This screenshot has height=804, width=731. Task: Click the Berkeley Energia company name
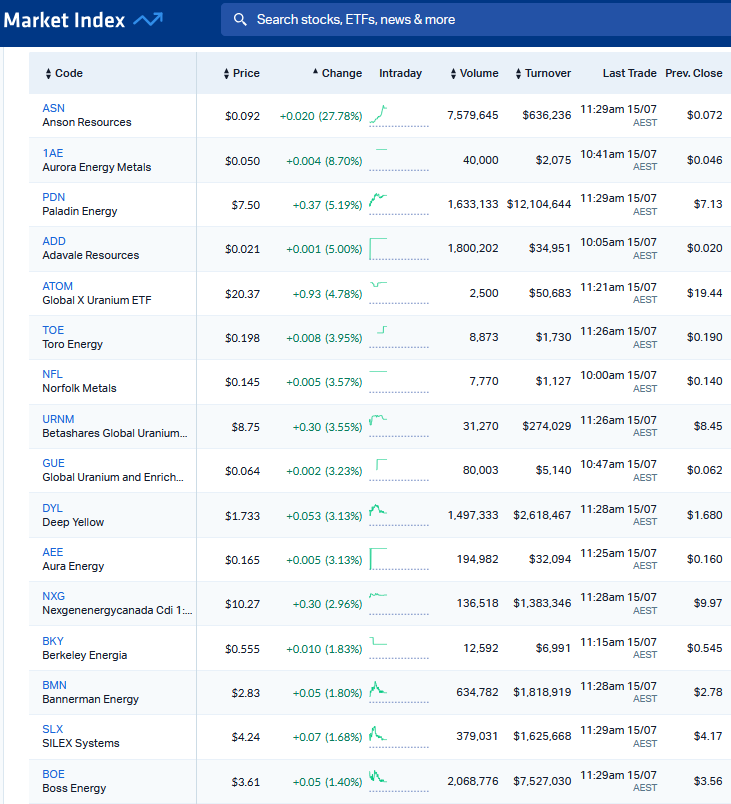[x=85, y=655]
